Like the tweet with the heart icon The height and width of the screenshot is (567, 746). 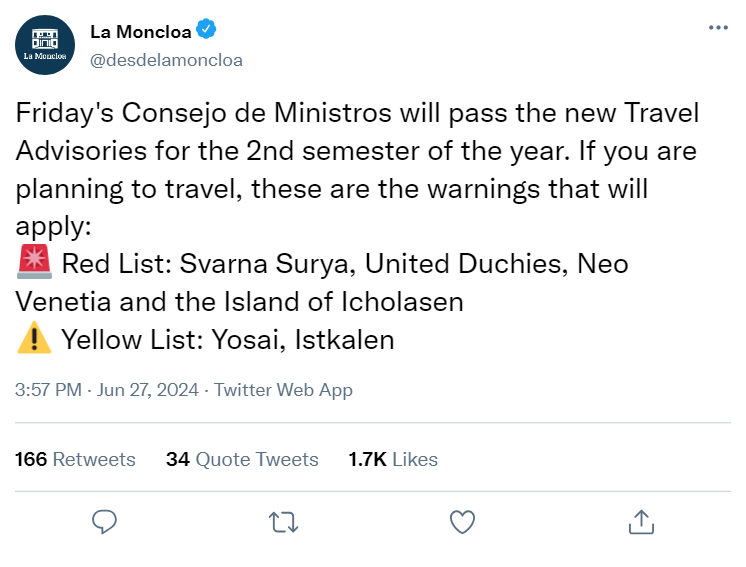[461, 521]
